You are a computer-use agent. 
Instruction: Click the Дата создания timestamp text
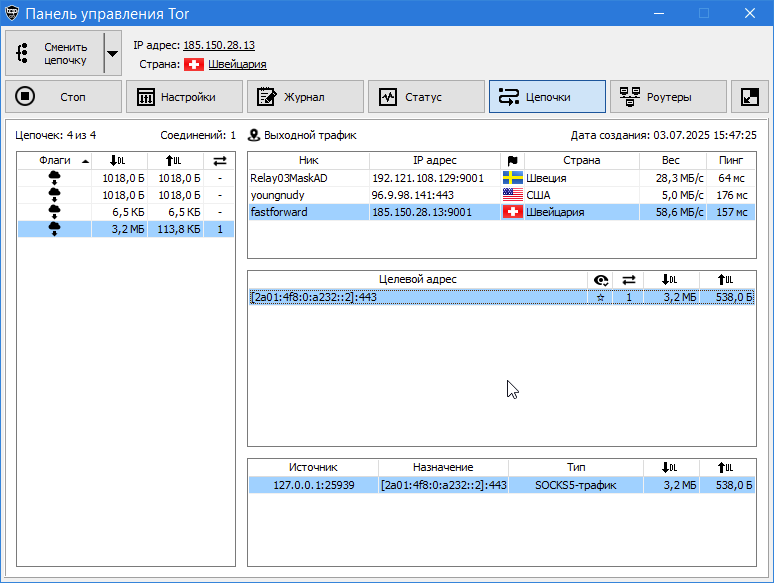tap(663, 135)
